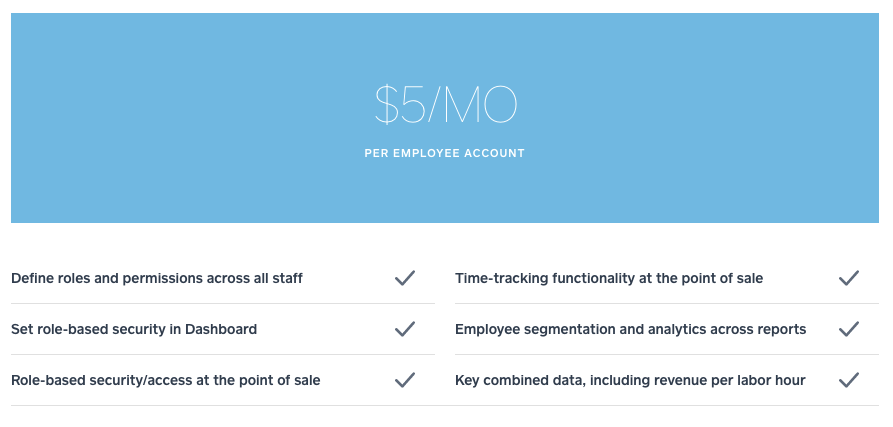
Task: Click checkmark for Role-based security/access row
Action: [405, 380]
